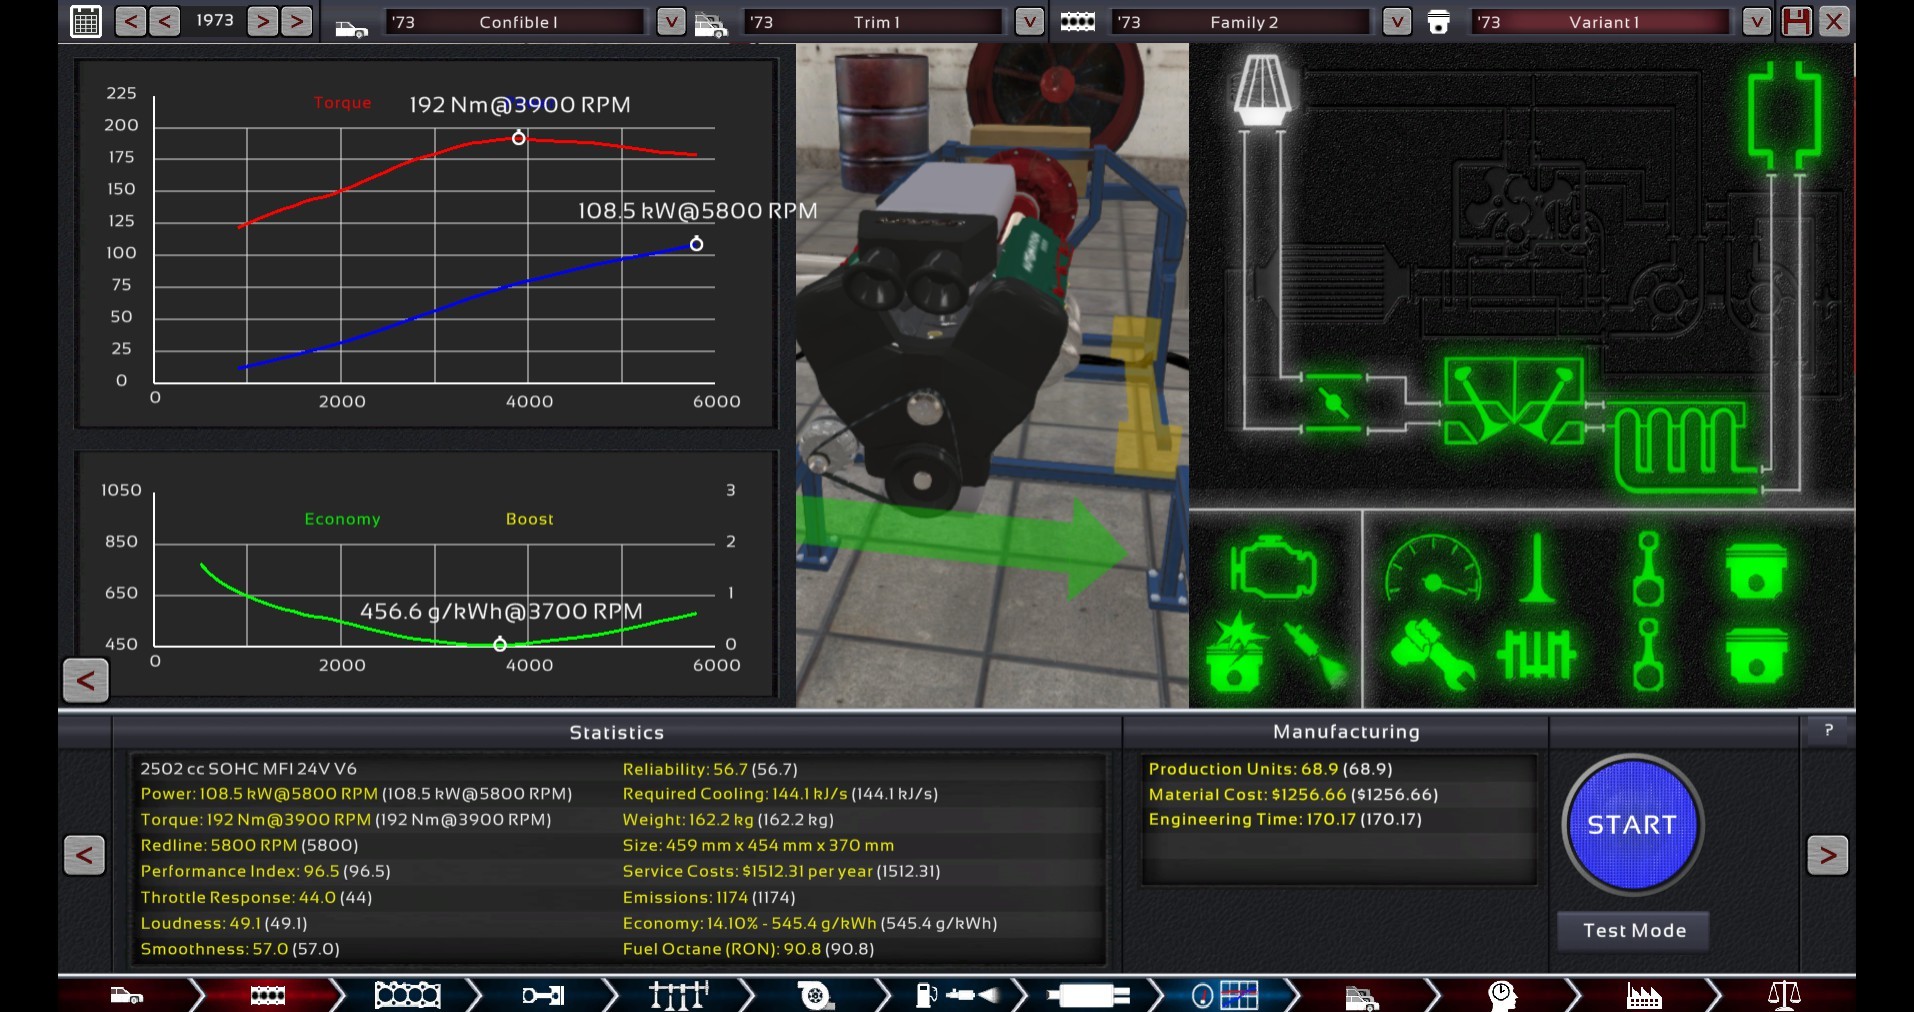Click the green tachometer gauge icon
This screenshot has width=1914, height=1012.
pyautogui.click(x=1432, y=571)
